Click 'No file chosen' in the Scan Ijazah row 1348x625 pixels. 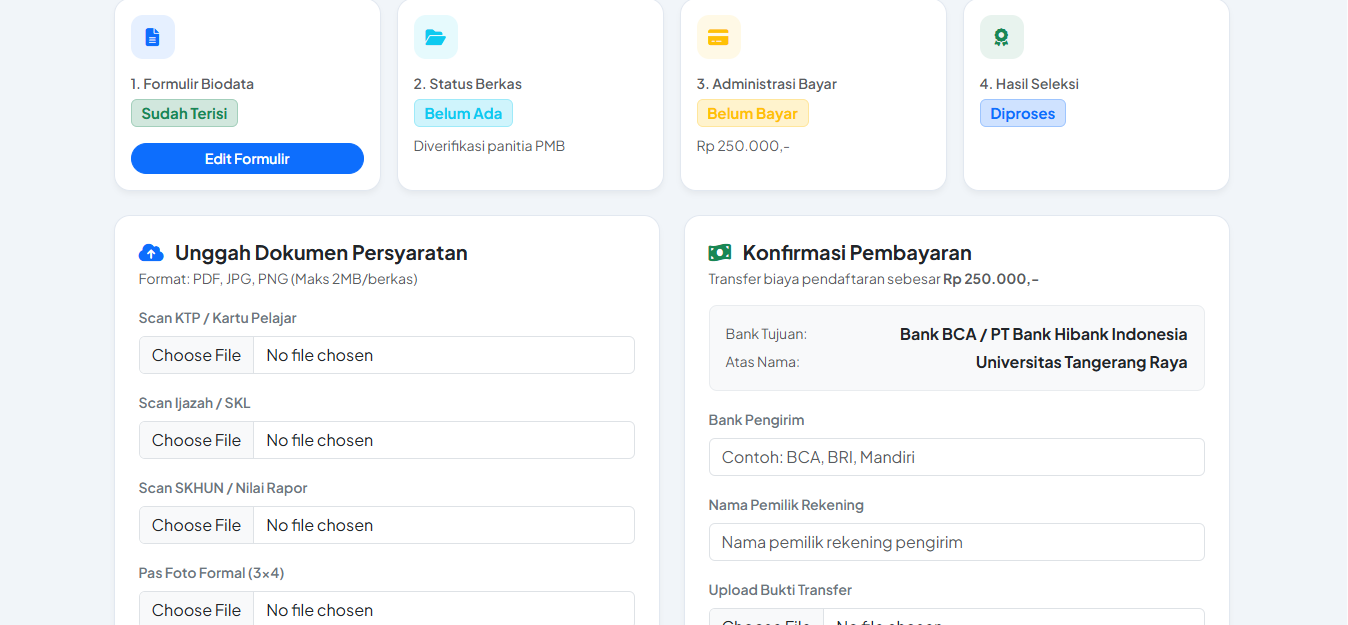click(x=320, y=440)
